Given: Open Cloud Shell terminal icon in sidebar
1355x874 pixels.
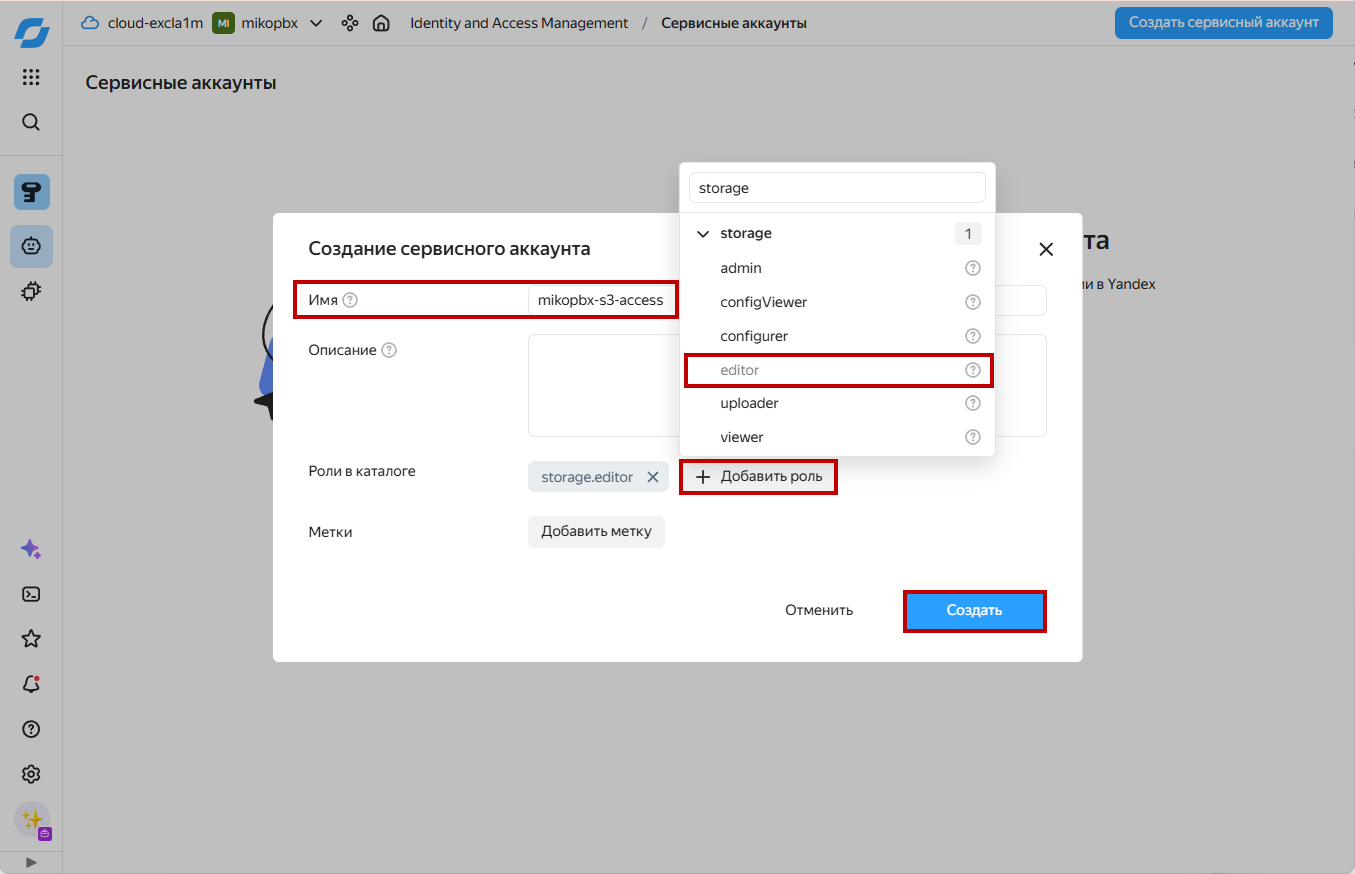Looking at the screenshot, I should pos(31,594).
